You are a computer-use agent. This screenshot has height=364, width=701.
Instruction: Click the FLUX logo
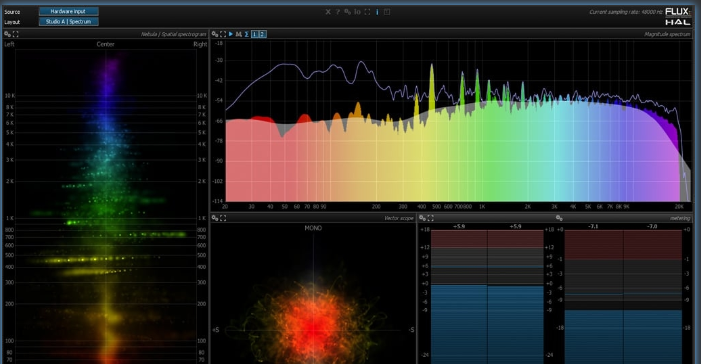tap(678, 12)
